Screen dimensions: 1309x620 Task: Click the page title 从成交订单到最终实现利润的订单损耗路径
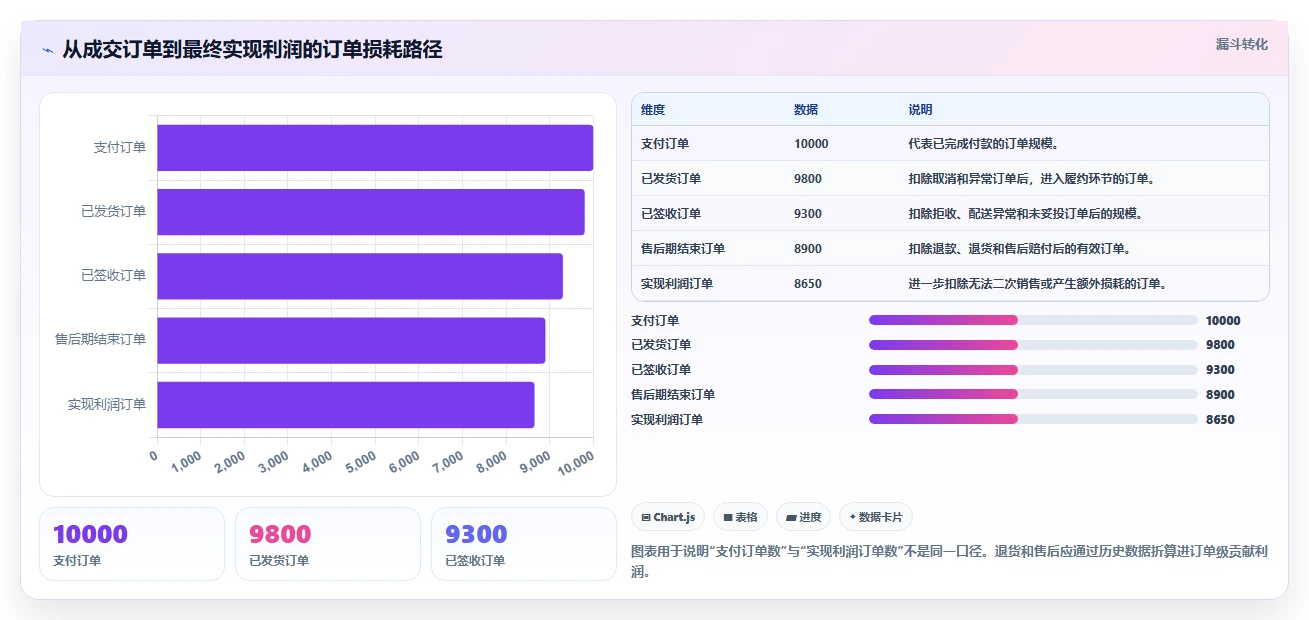252,50
